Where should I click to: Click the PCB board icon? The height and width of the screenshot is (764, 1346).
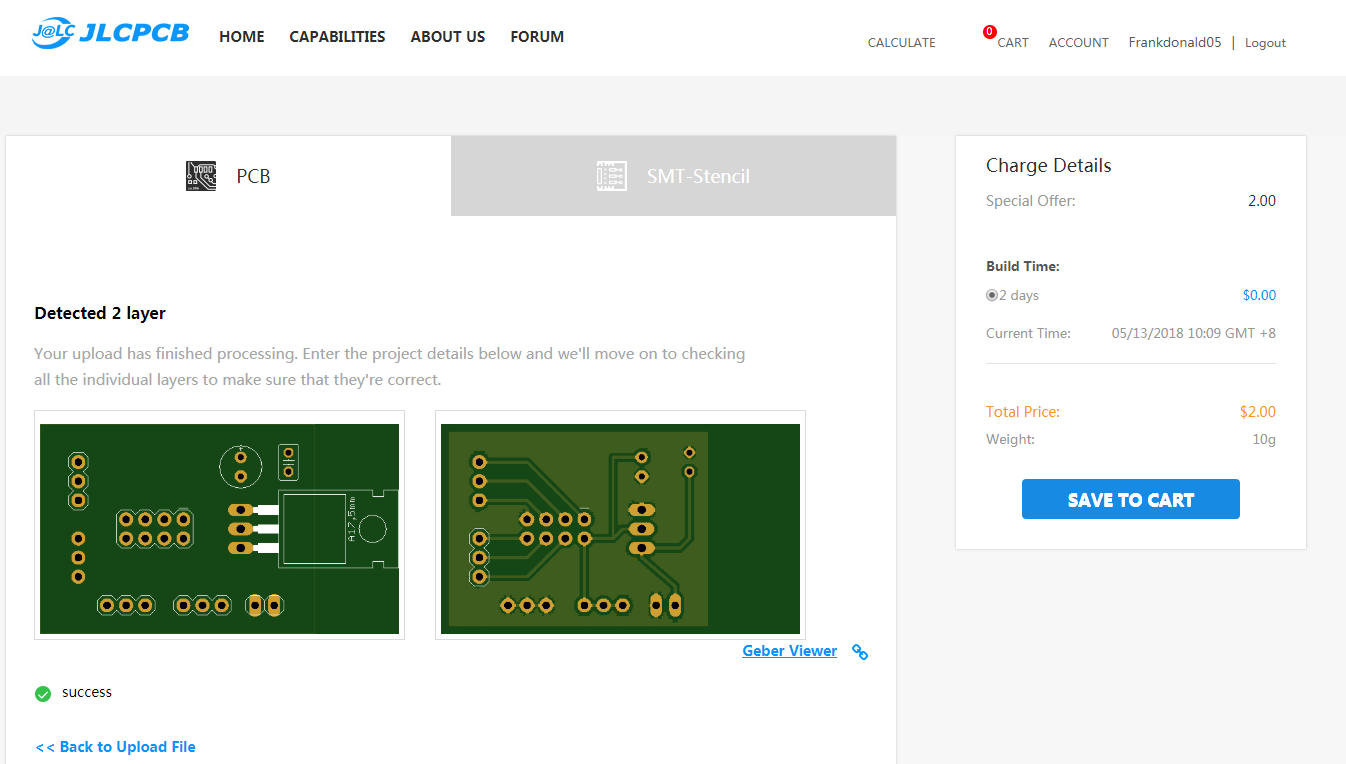tap(201, 176)
